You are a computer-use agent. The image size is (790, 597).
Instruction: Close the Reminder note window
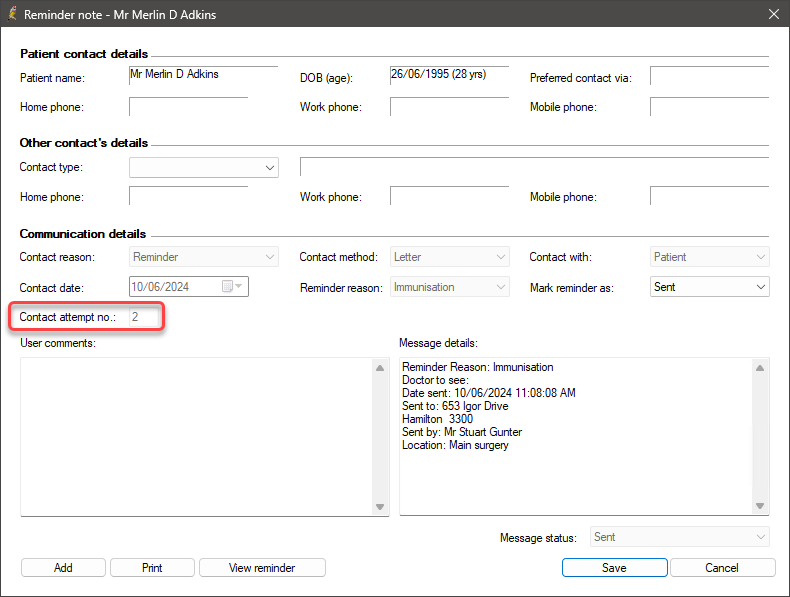pos(774,14)
